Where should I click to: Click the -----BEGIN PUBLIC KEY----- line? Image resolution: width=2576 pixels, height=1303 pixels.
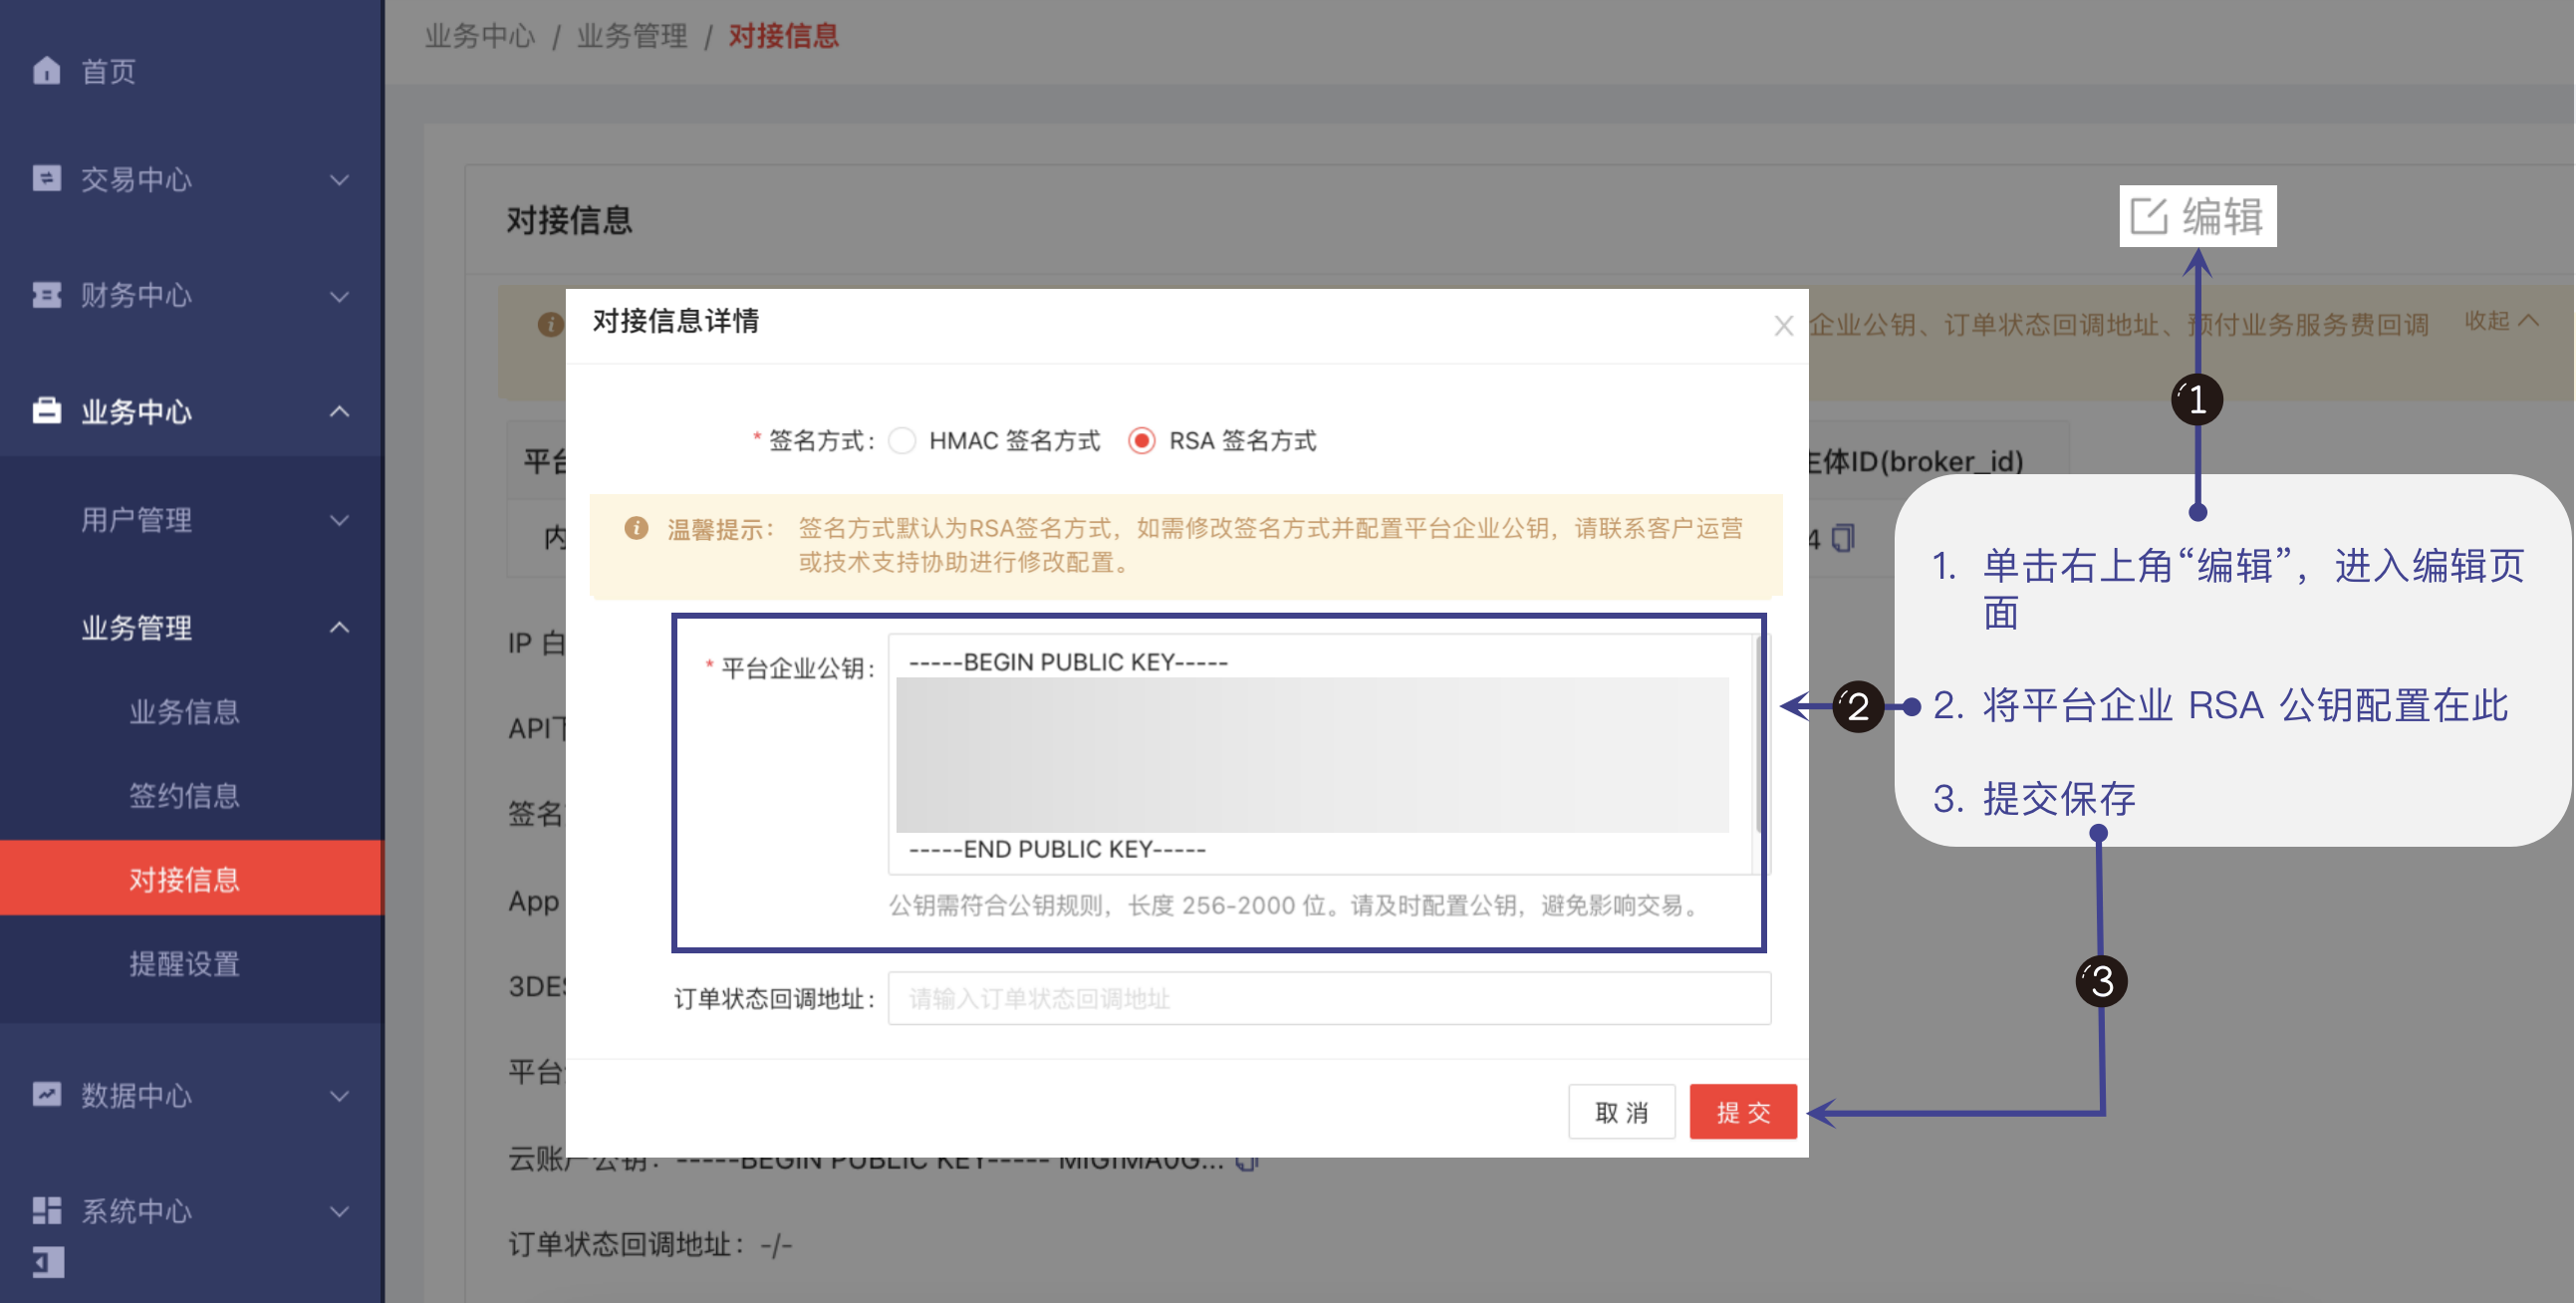(1068, 662)
